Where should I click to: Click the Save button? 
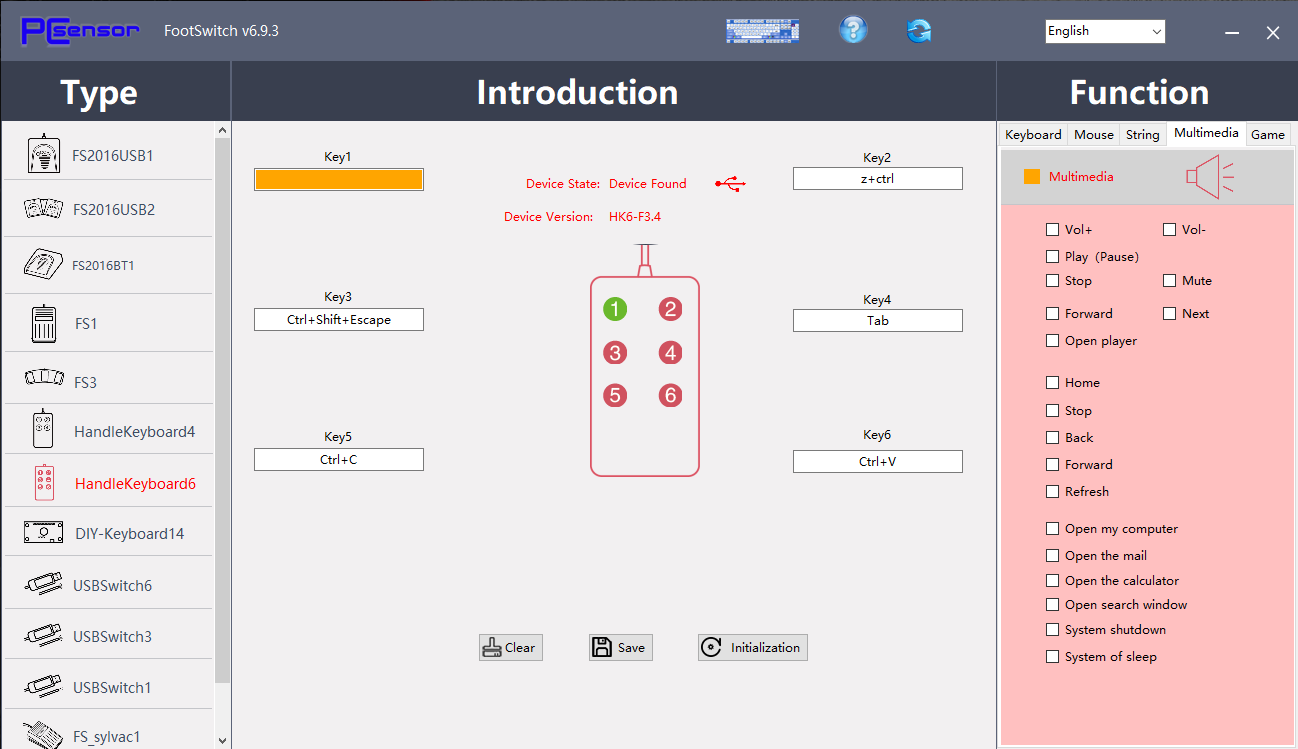coord(620,647)
